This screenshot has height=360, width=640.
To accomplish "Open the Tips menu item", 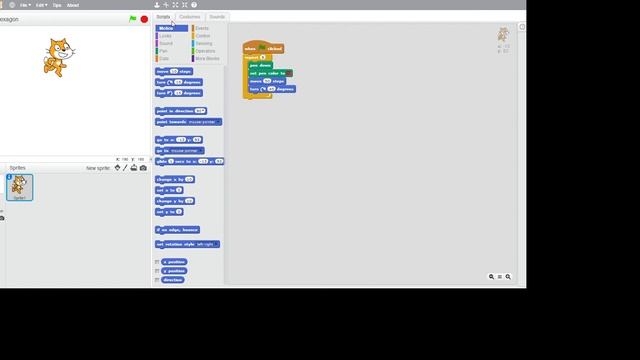I will click(x=57, y=5).
